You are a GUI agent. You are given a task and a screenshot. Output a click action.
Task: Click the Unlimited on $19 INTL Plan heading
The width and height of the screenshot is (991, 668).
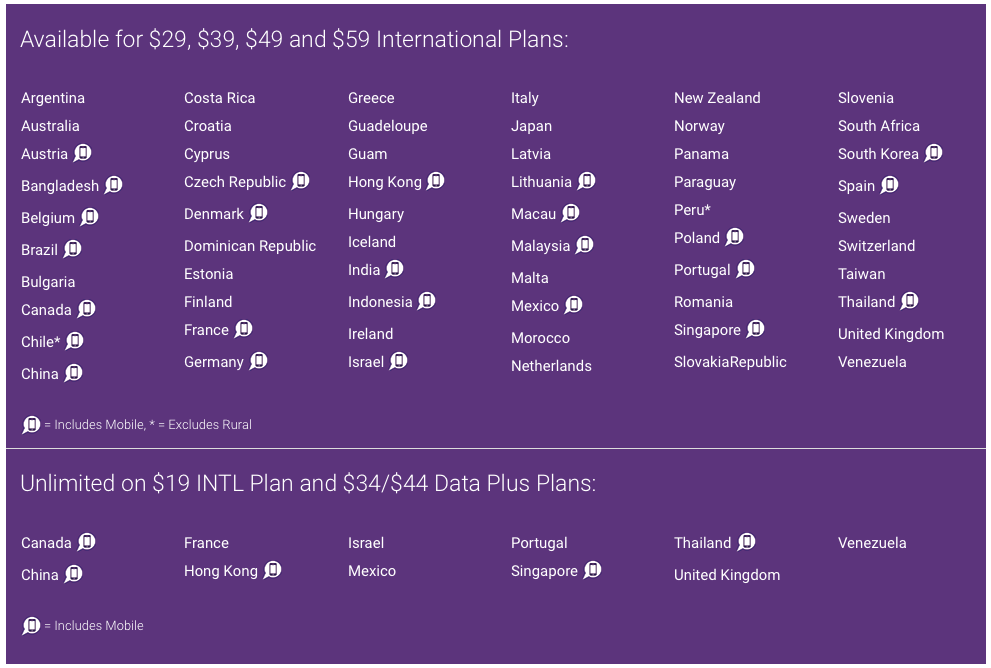308,483
